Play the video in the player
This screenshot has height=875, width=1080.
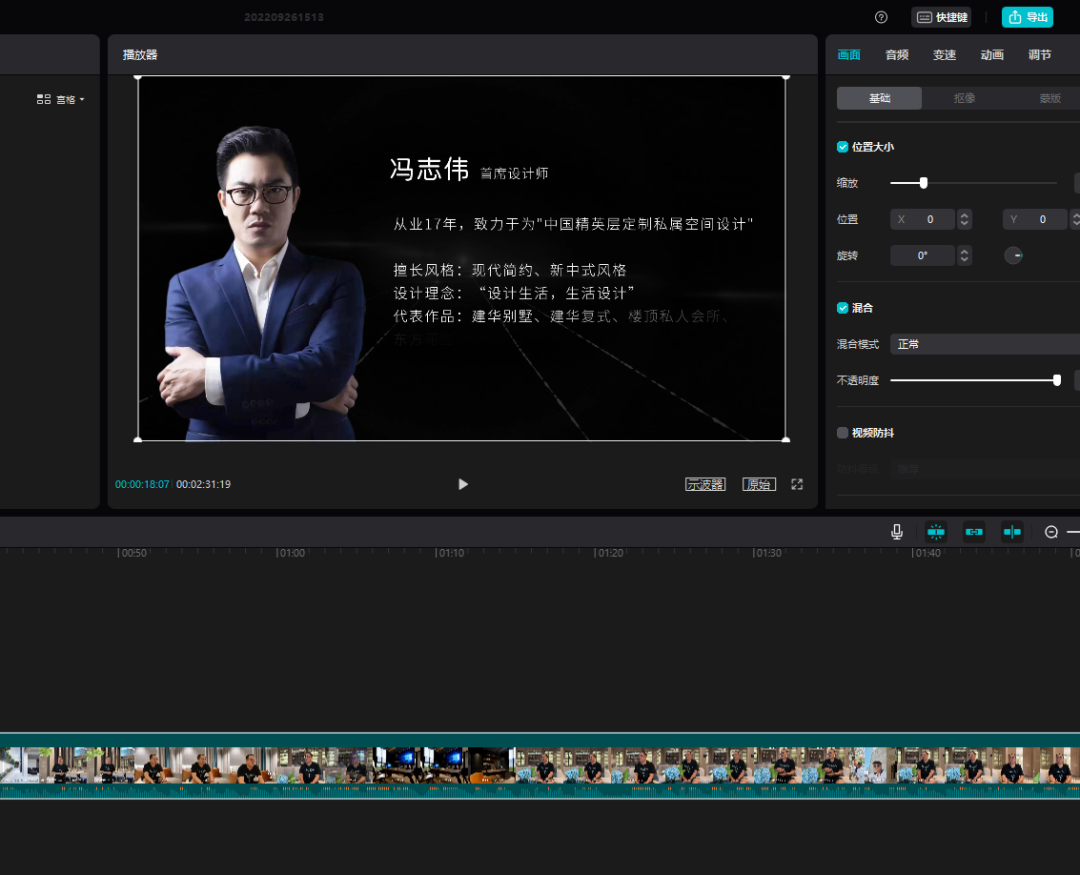click(x=463, y=484)
